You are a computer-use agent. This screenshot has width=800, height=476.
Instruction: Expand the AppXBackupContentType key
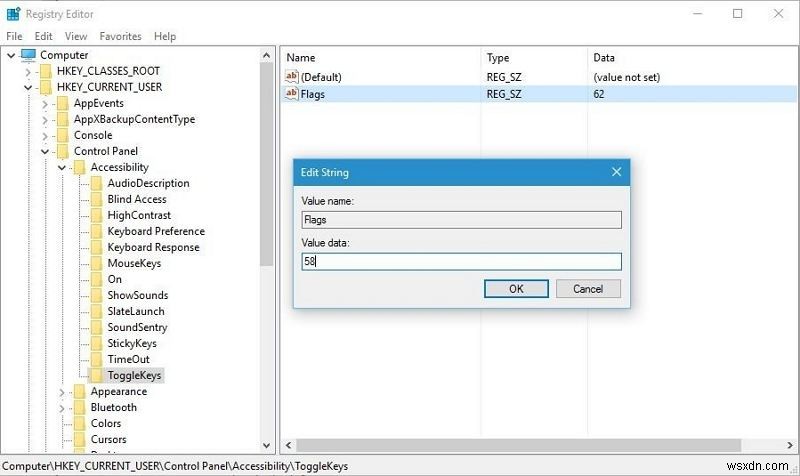[x=45, y=120]
